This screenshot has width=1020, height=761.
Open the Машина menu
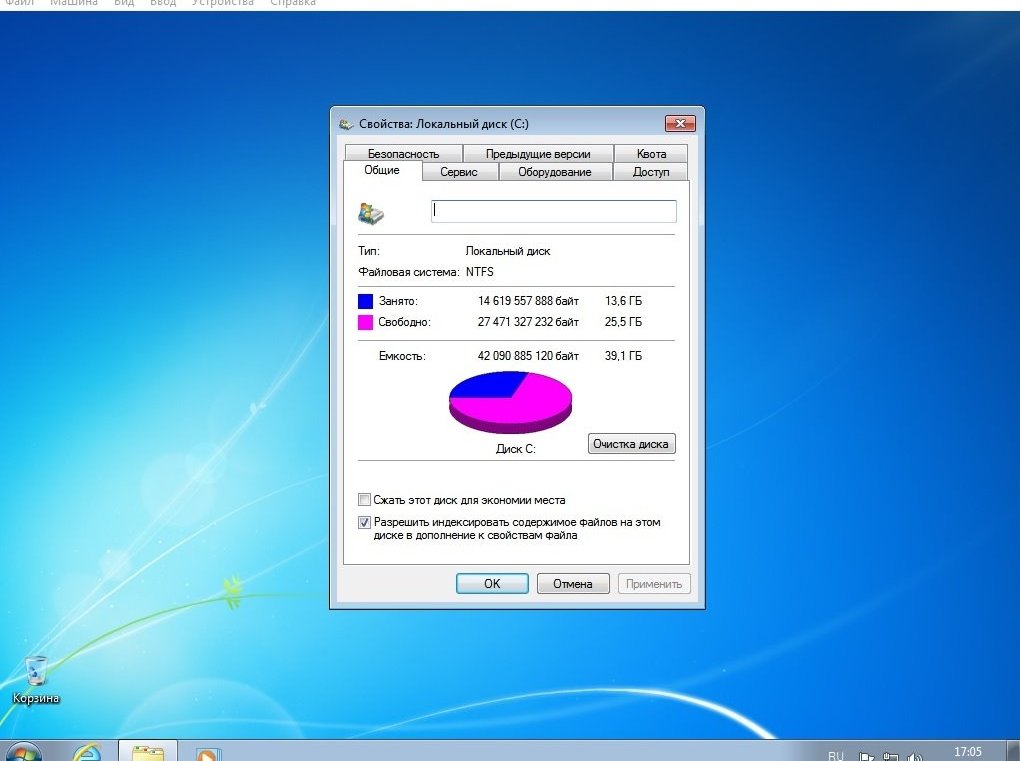(x=74, y=3)
